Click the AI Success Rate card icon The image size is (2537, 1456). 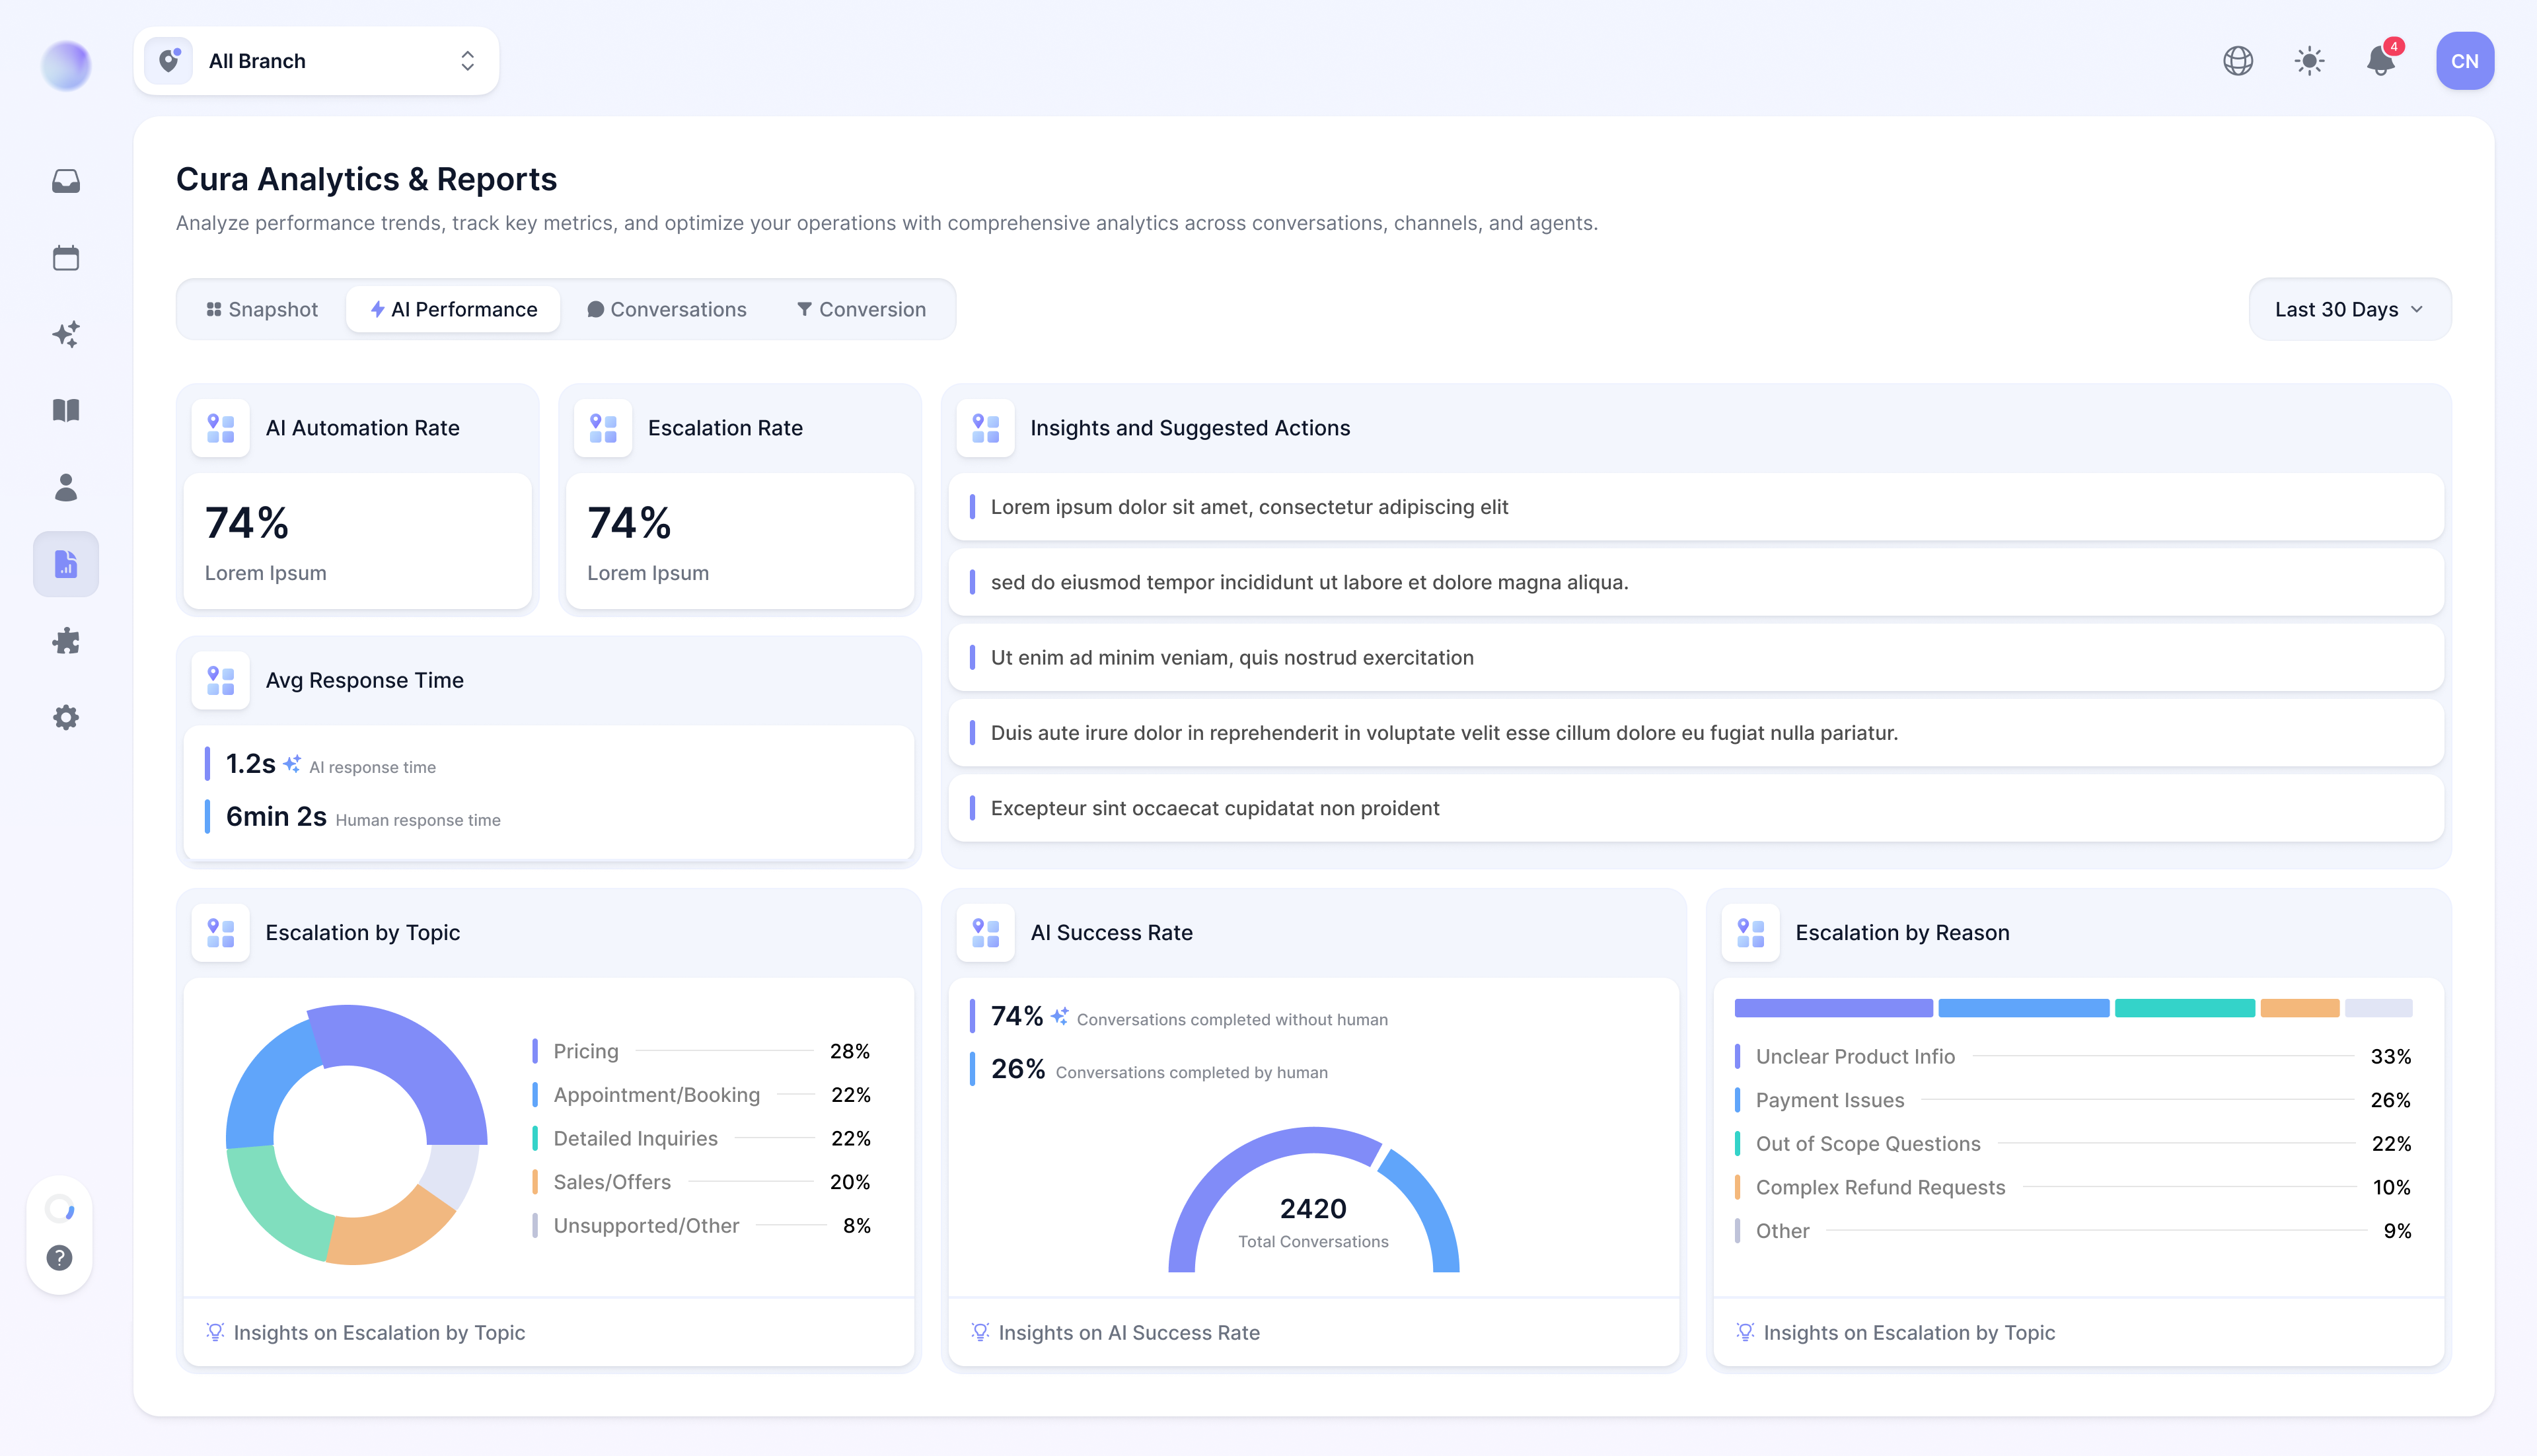[x=986, y=932]
